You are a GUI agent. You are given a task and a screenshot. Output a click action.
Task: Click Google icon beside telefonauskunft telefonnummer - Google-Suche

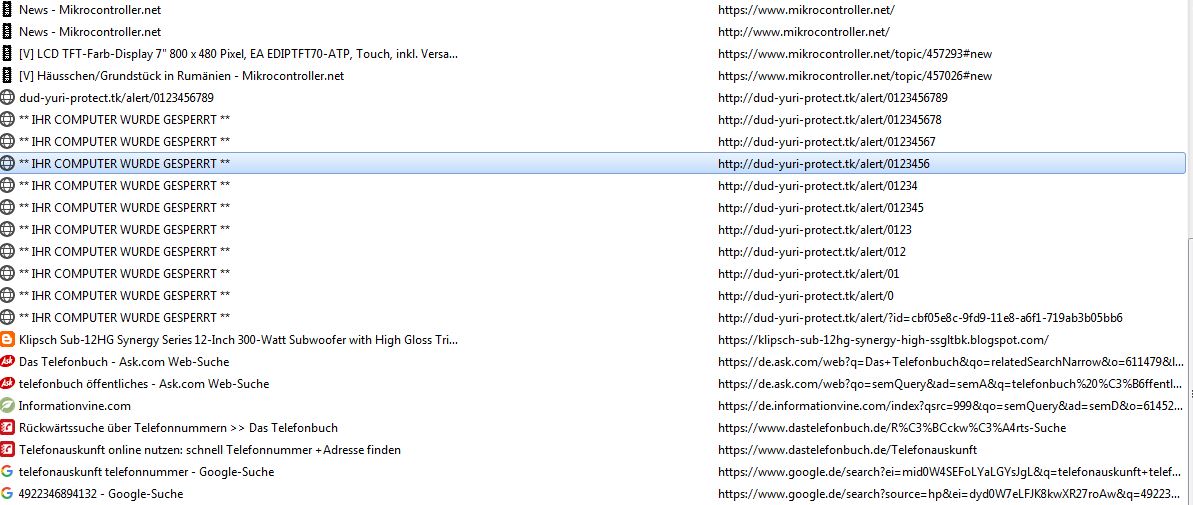point(8,472)
